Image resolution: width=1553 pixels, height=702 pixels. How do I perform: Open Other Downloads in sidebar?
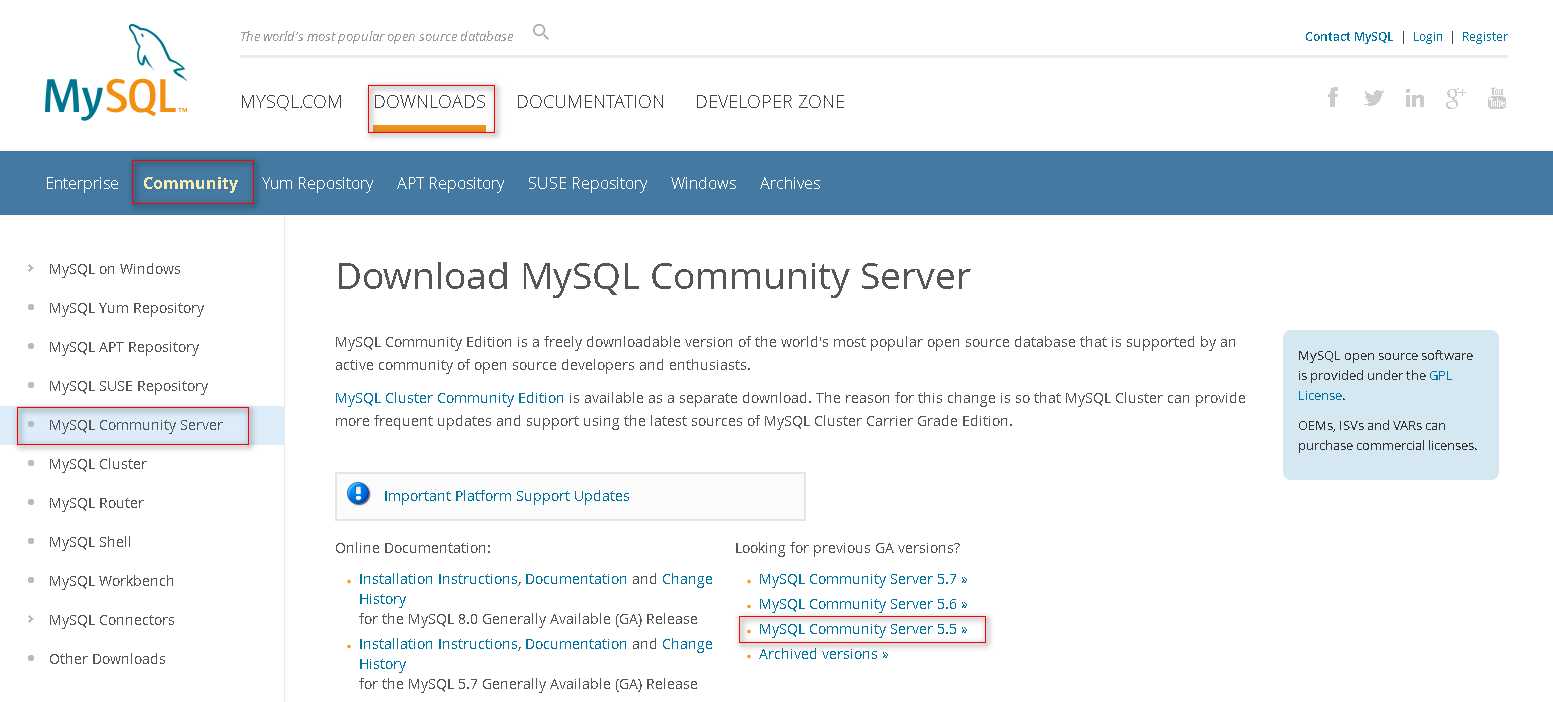107,659
